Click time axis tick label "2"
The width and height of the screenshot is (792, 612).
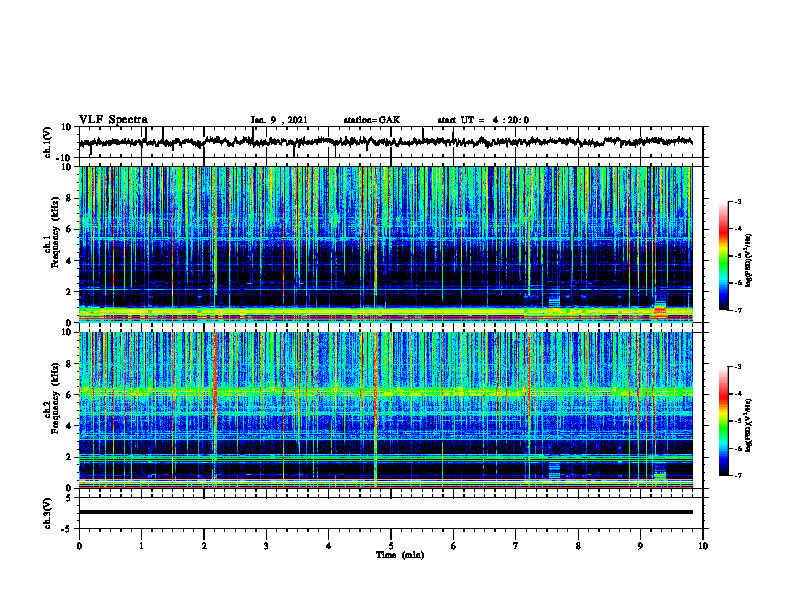pyautogui.click(x=204, y=546)
